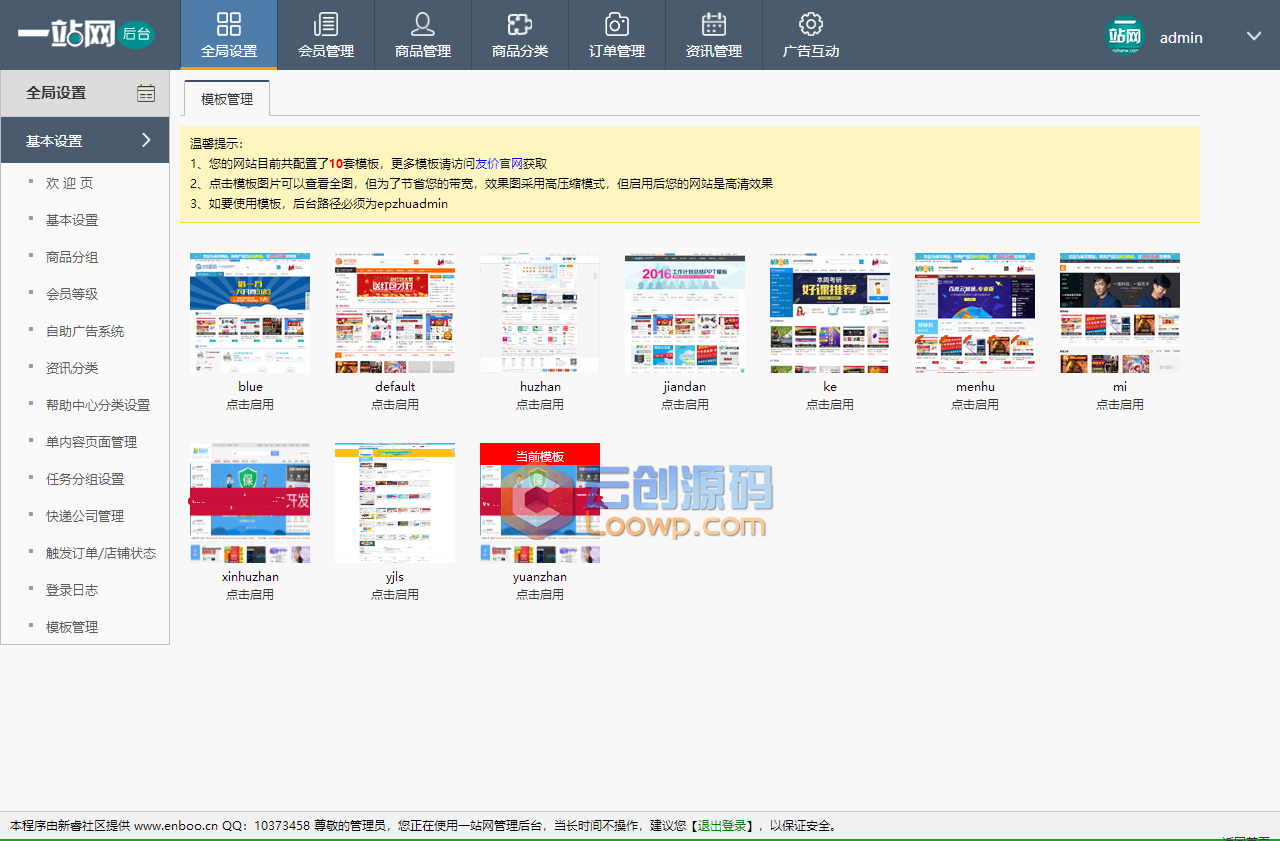Open 广告互动 gear icon
The image size is (1280, 841).
click(811, 24)
